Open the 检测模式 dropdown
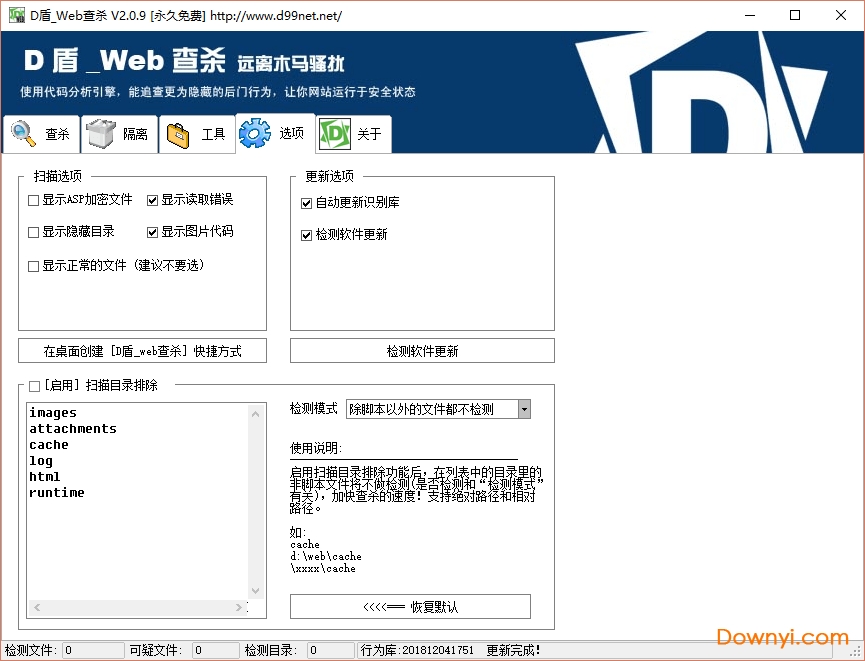The height and width of the screenshot is (661, 865). 523,408
